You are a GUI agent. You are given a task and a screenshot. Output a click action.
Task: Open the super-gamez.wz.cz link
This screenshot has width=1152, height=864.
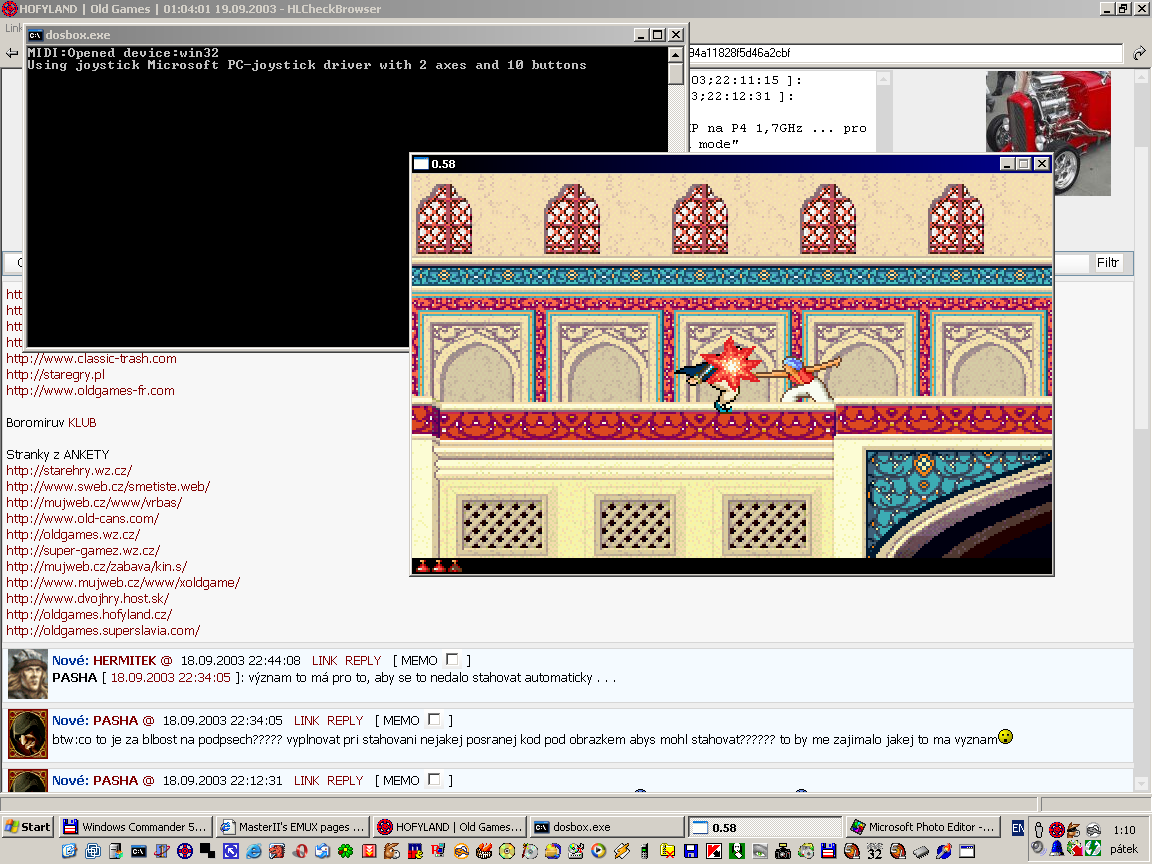[x=83, y=551]
